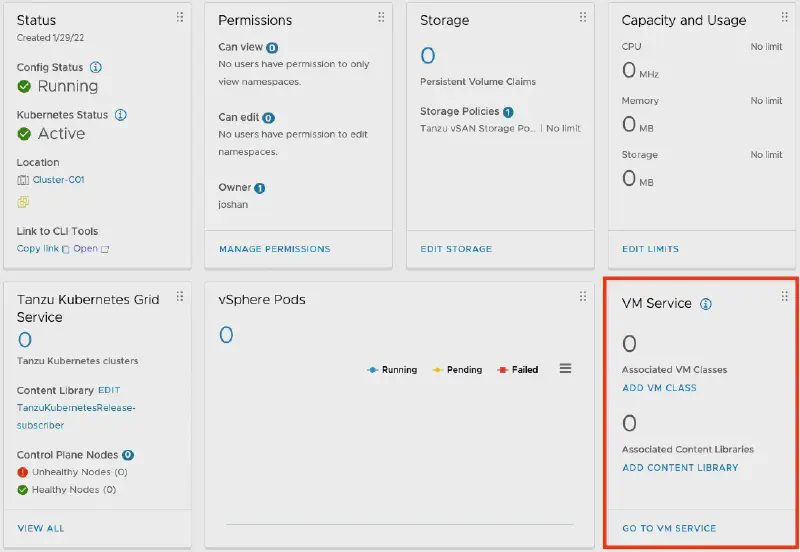
Task: Click the VM Service info icon
Action: 705,304
